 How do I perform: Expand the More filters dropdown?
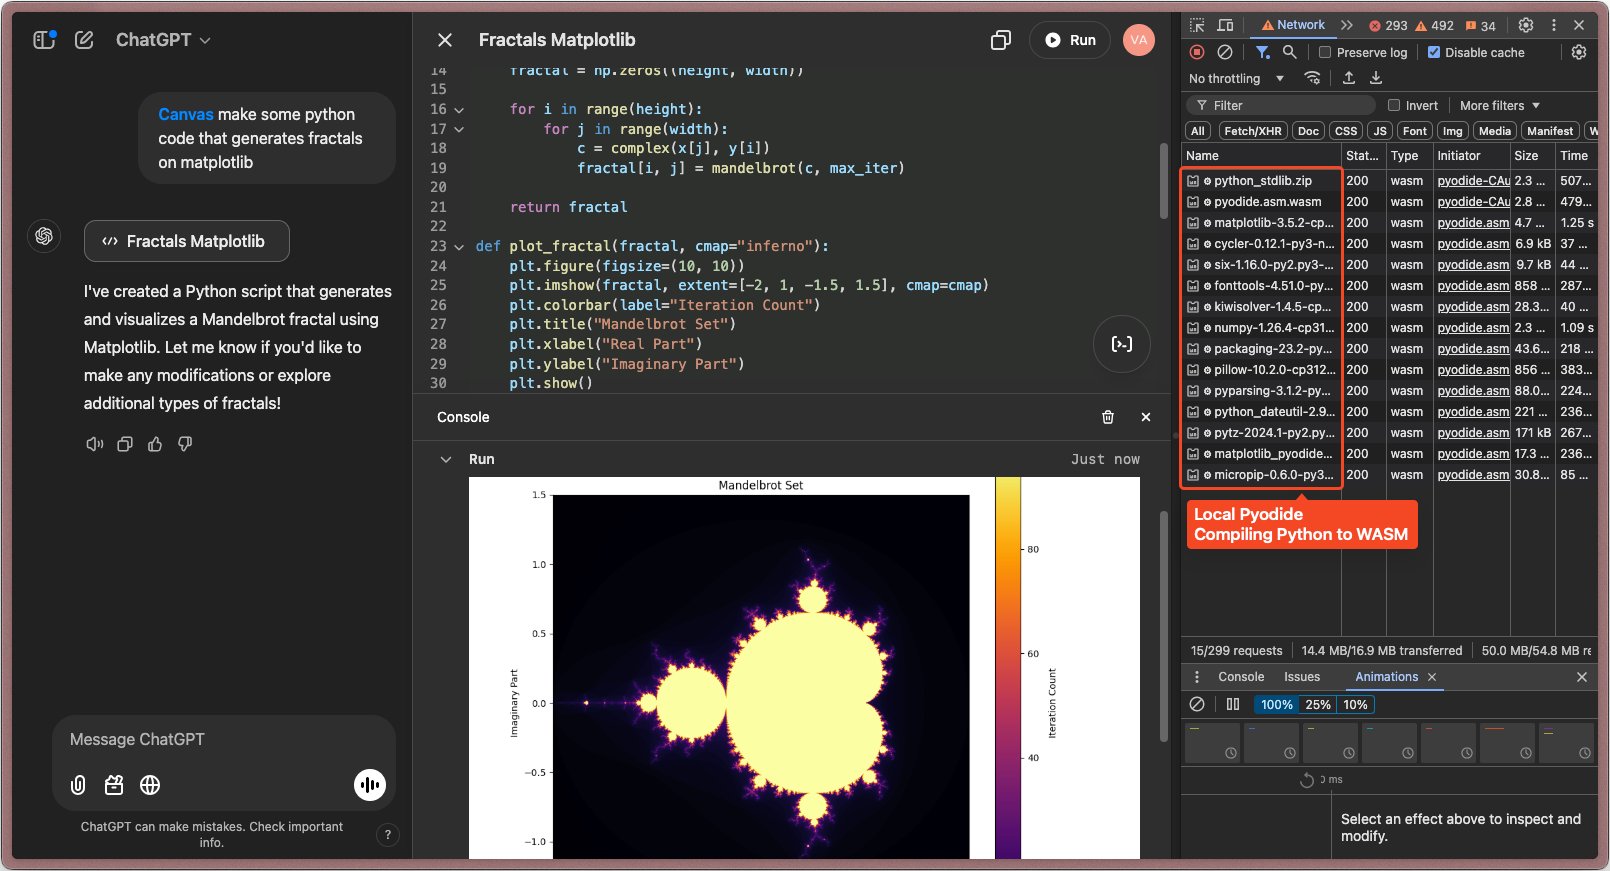pos(1500,105)
